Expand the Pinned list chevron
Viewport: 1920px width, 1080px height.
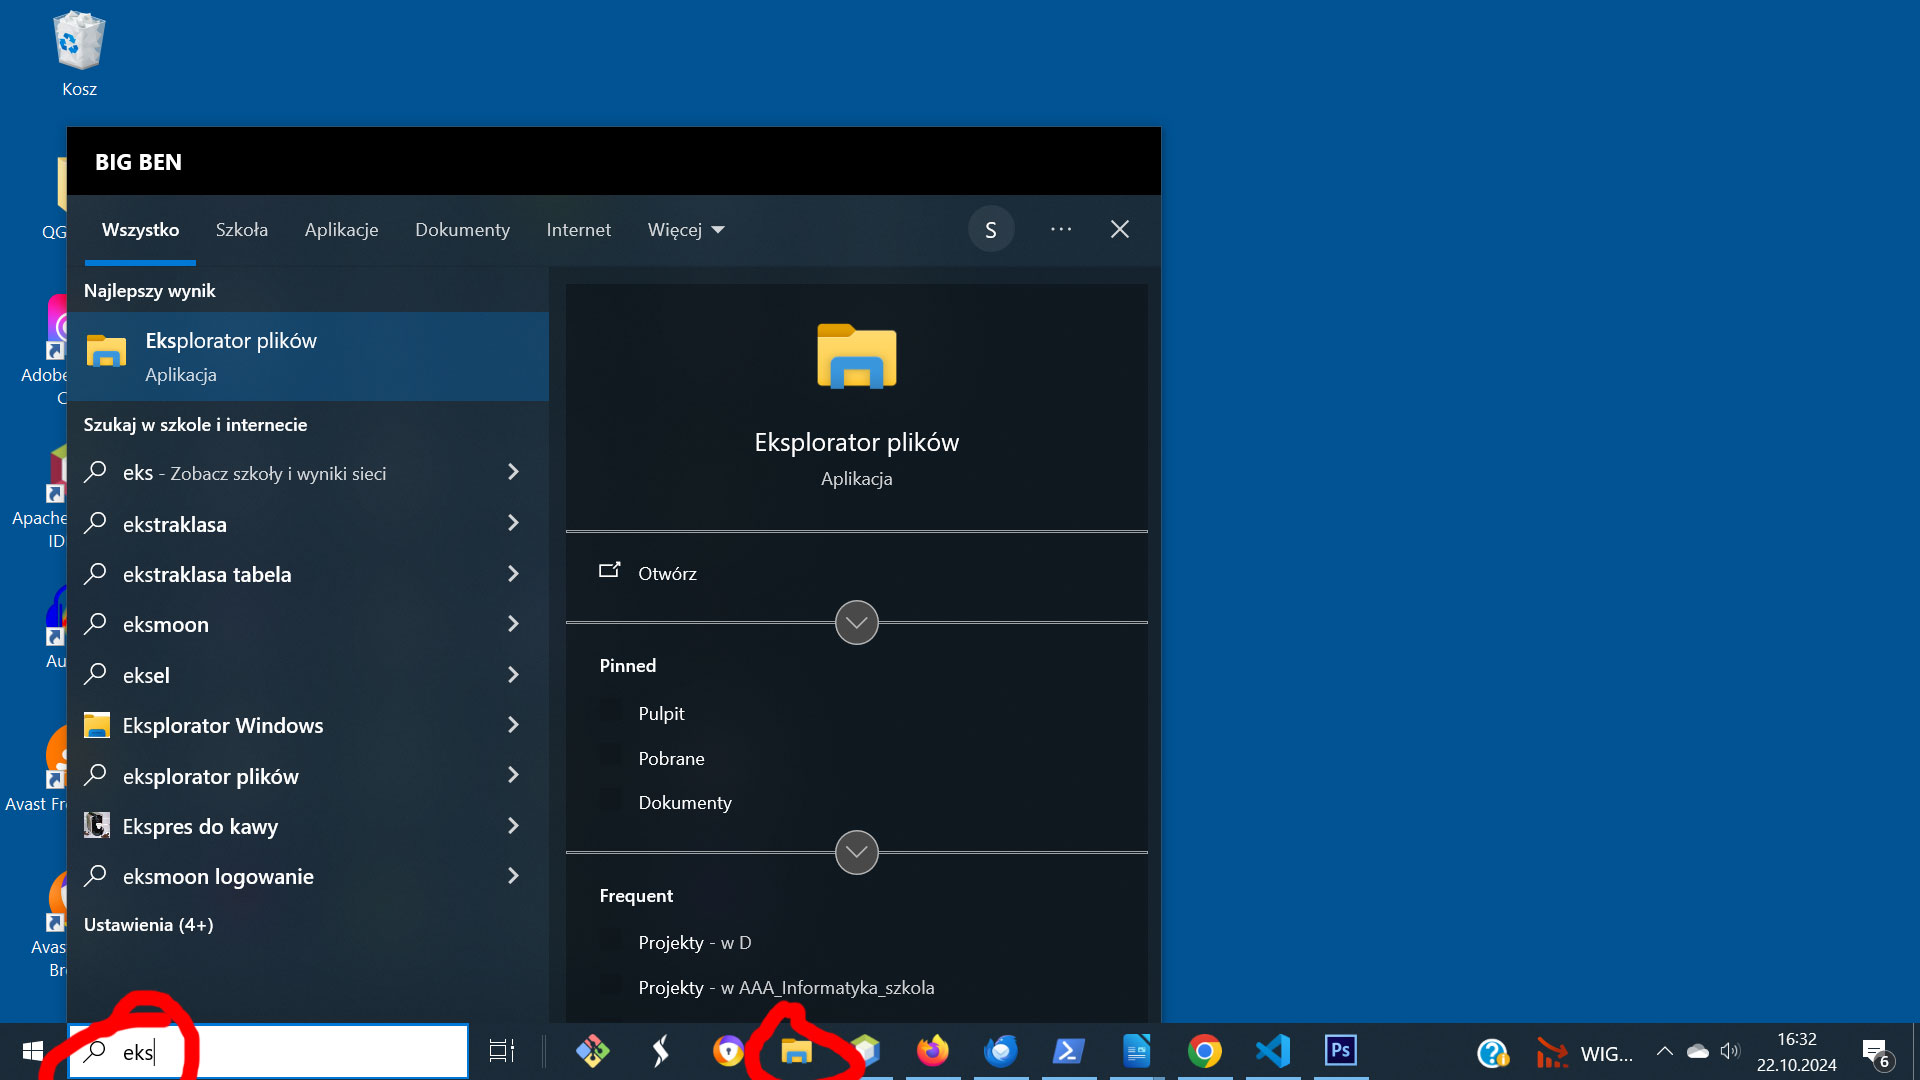pyautogui.click(x=856, y=853)
